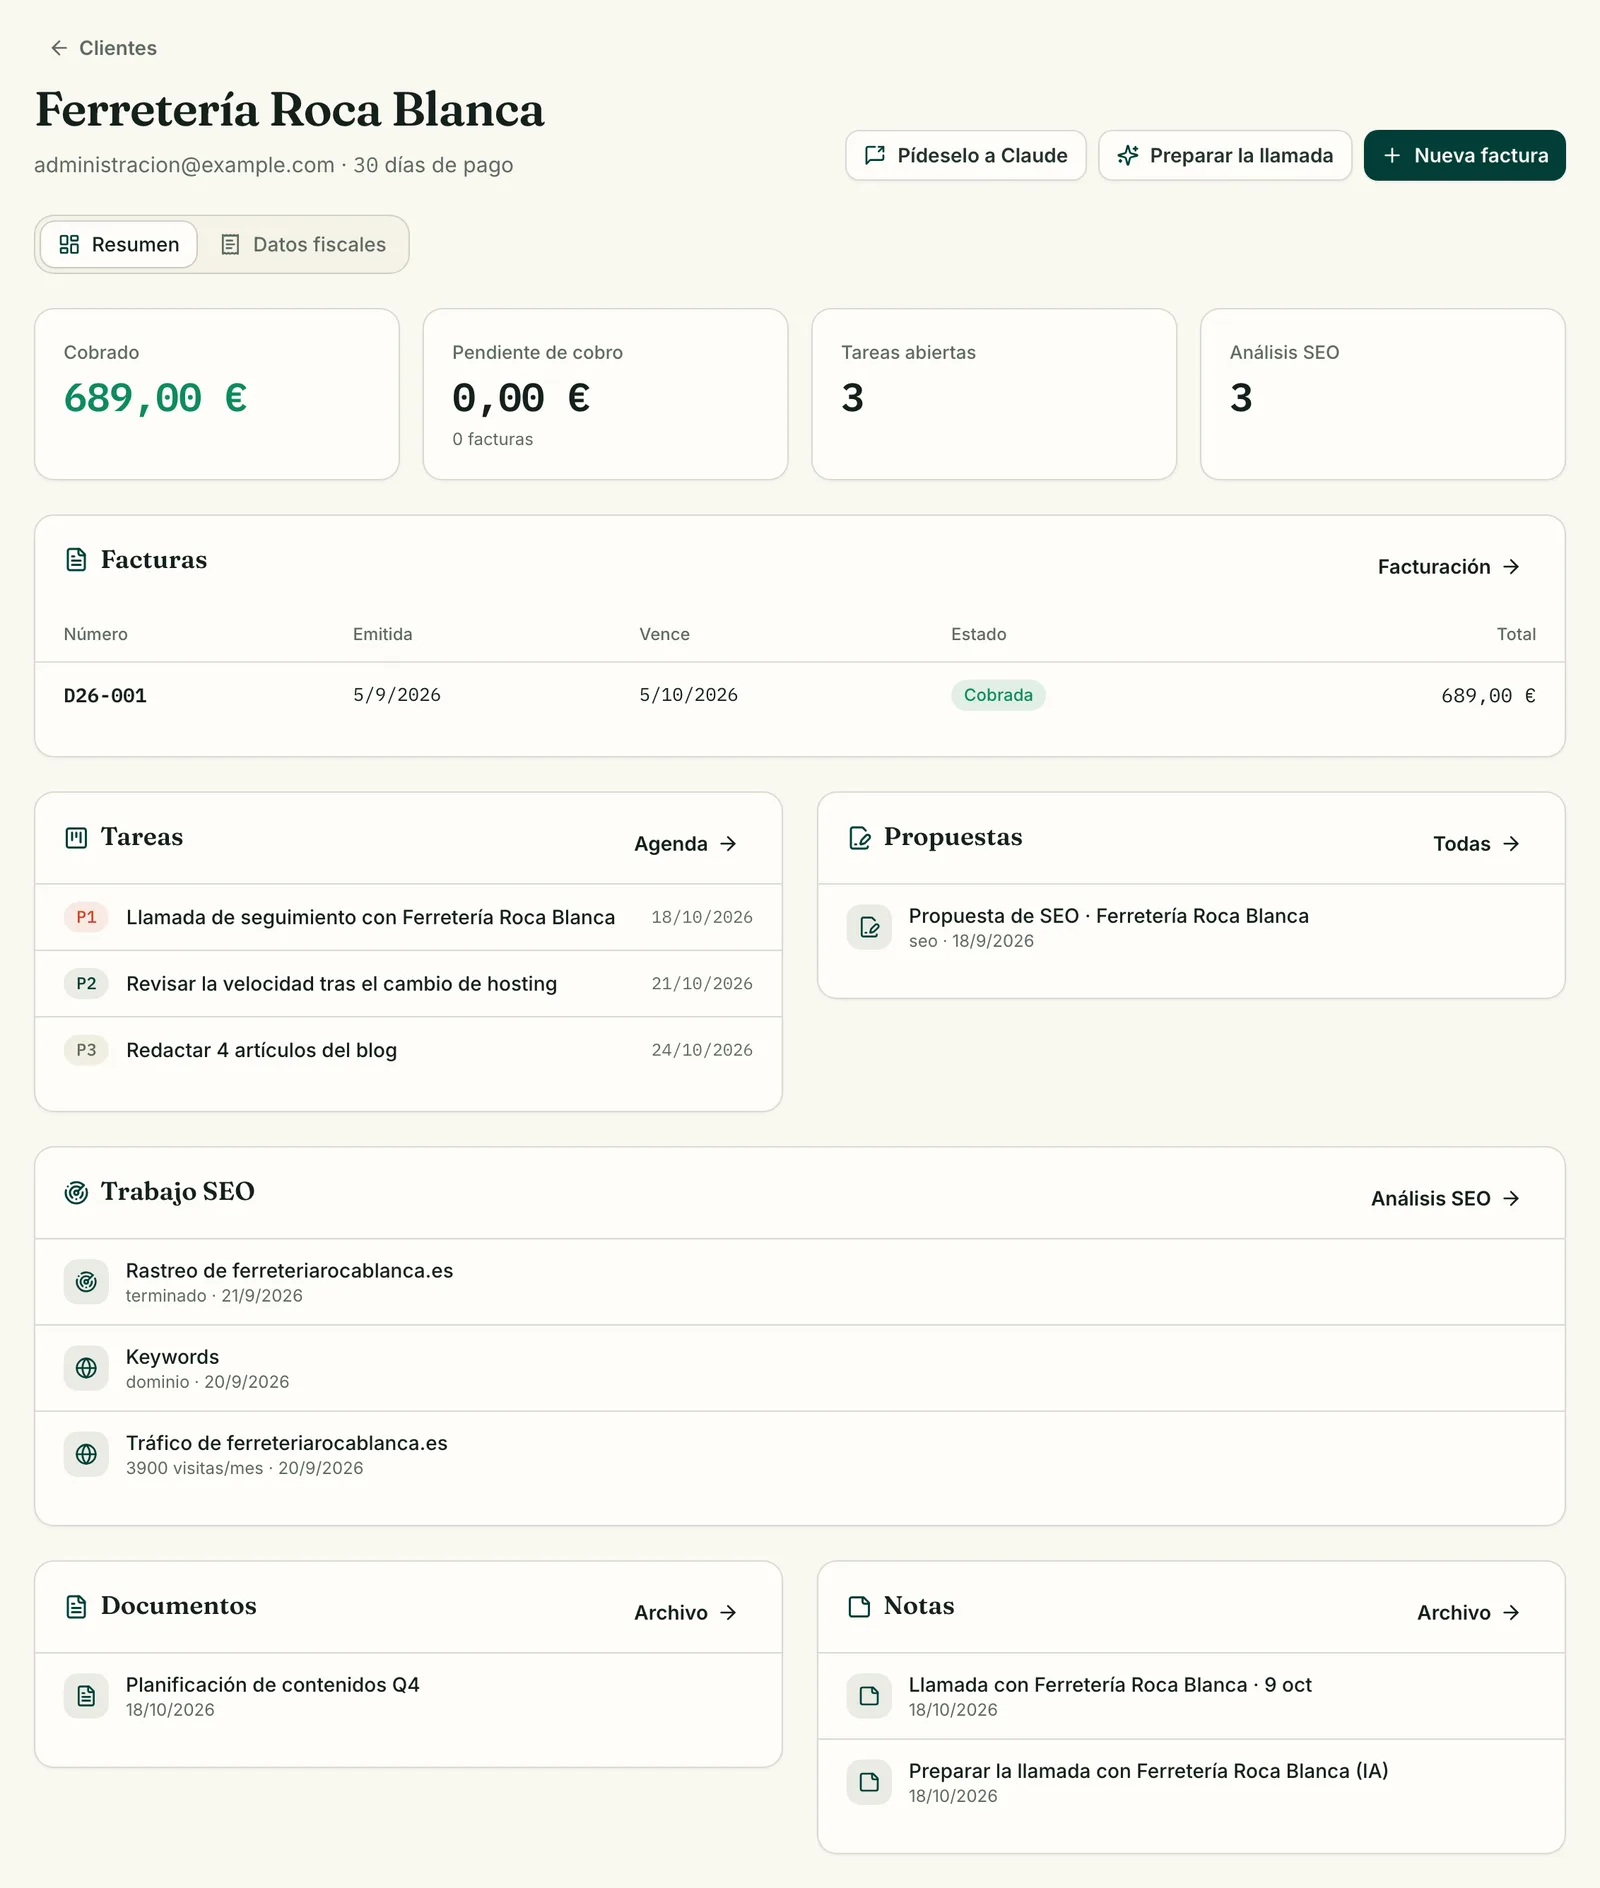Click the Cobrado 689,00 € card
The height and width of the screenshot is (1888, 1600).
[217, 394]
